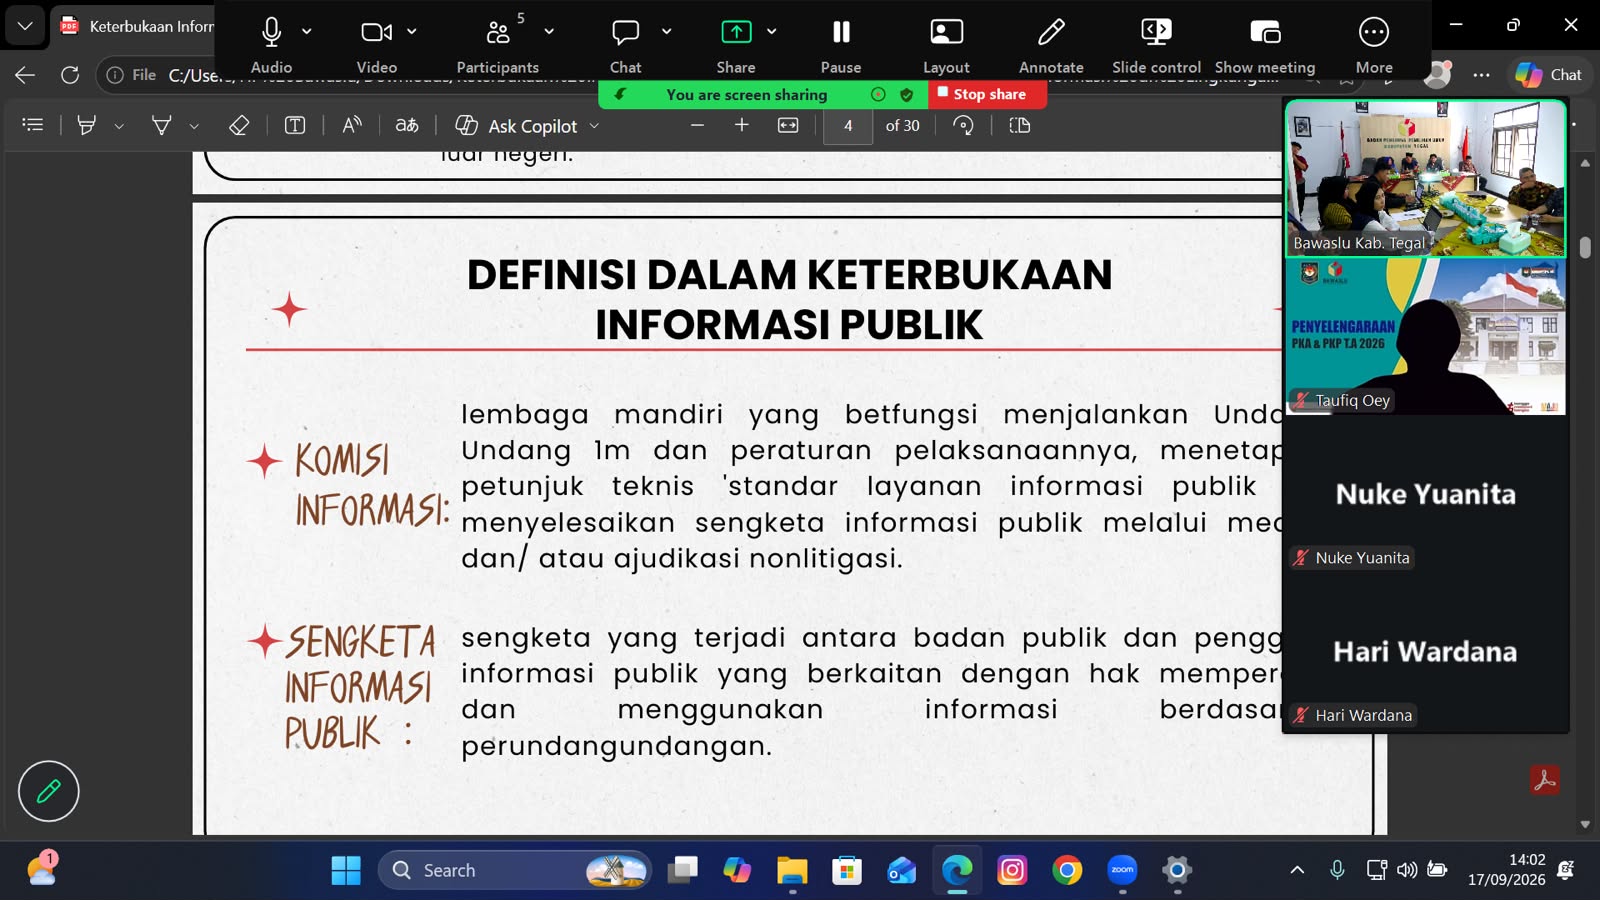Select the PDF highlight tool
This screenshot has width=1600, height=900.
click(87, 125)
